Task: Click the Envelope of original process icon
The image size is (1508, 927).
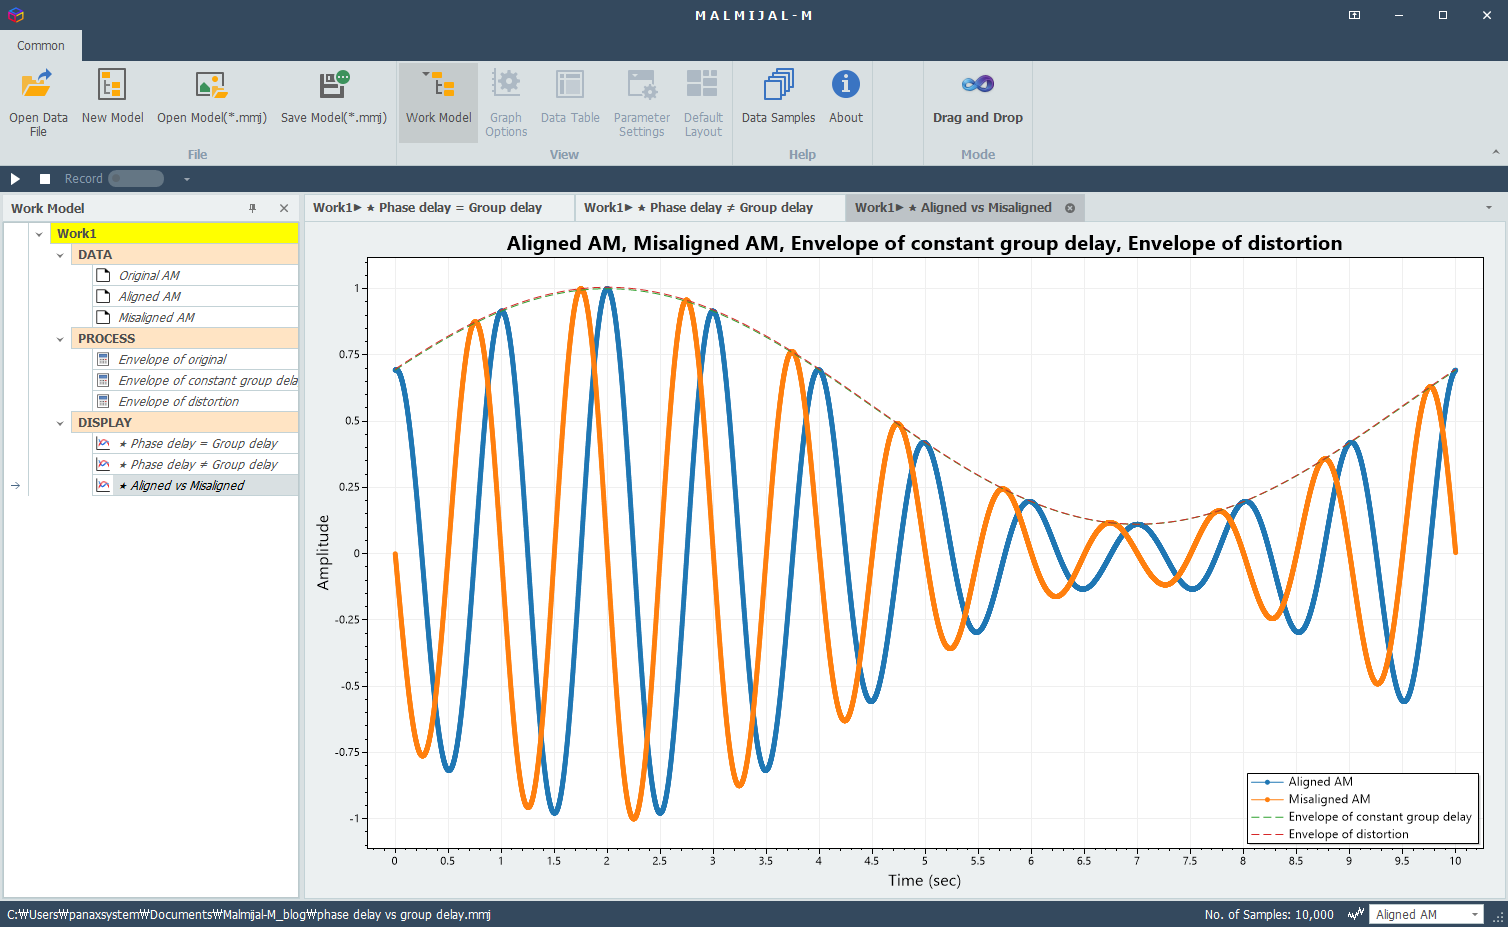Action: point(103,359)
